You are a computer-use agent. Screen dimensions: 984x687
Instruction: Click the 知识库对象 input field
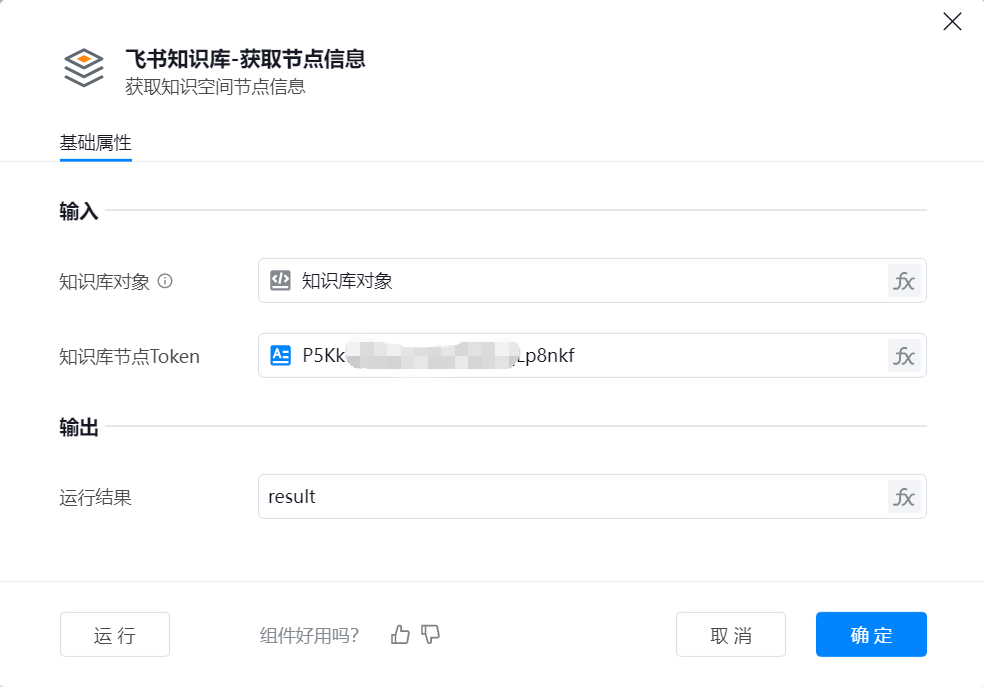(x=592, y=280)
